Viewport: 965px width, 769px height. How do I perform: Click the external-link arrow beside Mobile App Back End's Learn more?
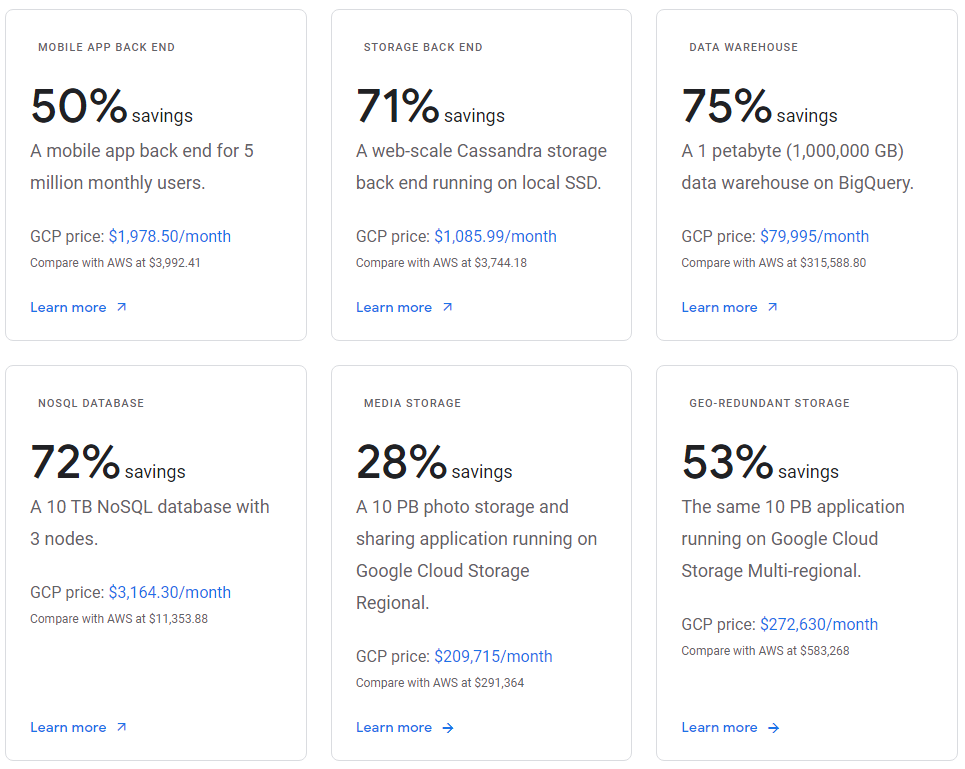(x=122, y=307)
